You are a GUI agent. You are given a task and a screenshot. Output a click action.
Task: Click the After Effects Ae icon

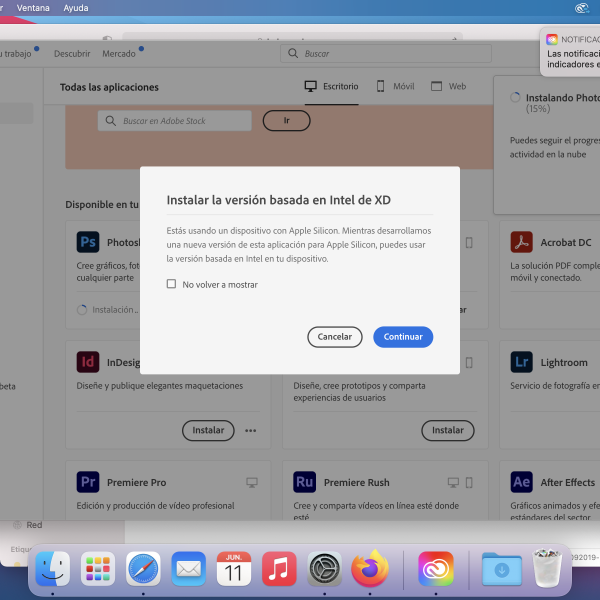coord(522,482)
